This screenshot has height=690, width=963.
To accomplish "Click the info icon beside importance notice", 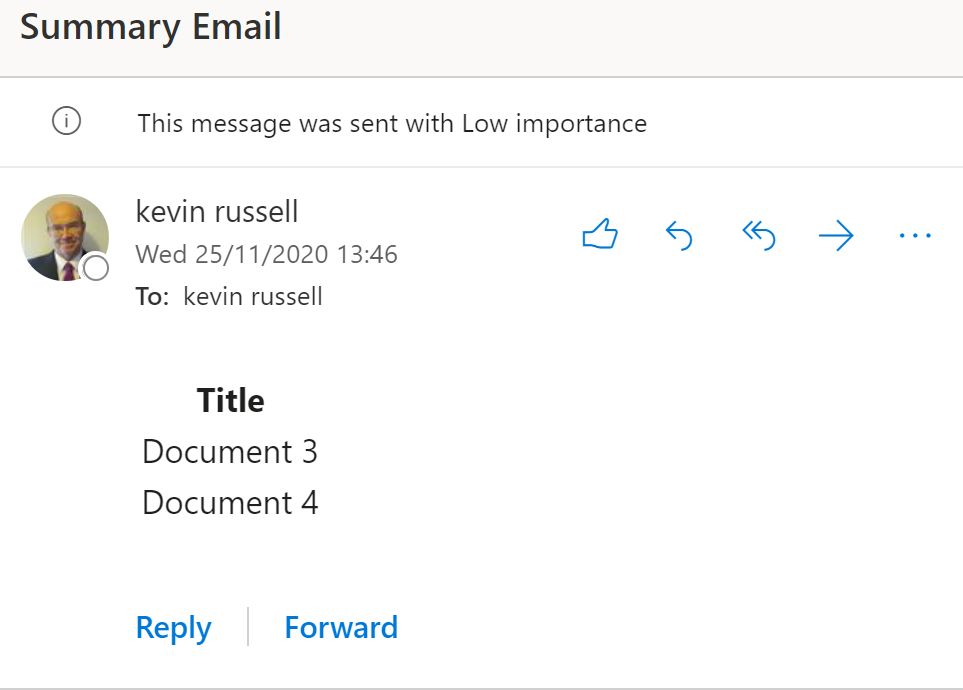I will coord(66,120).
